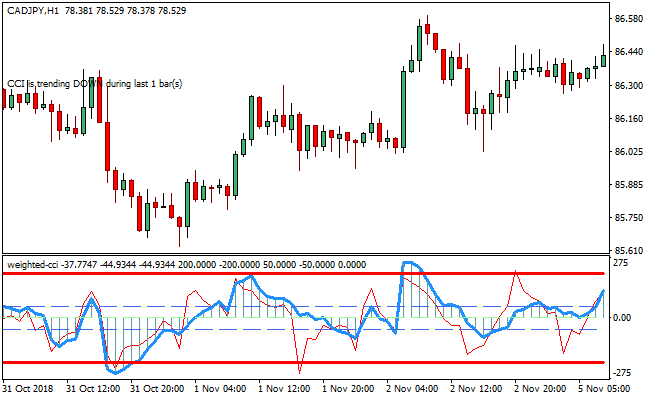Select the upper red +200 level line
This screenshot has width=650, height=400.
(303, 274)
